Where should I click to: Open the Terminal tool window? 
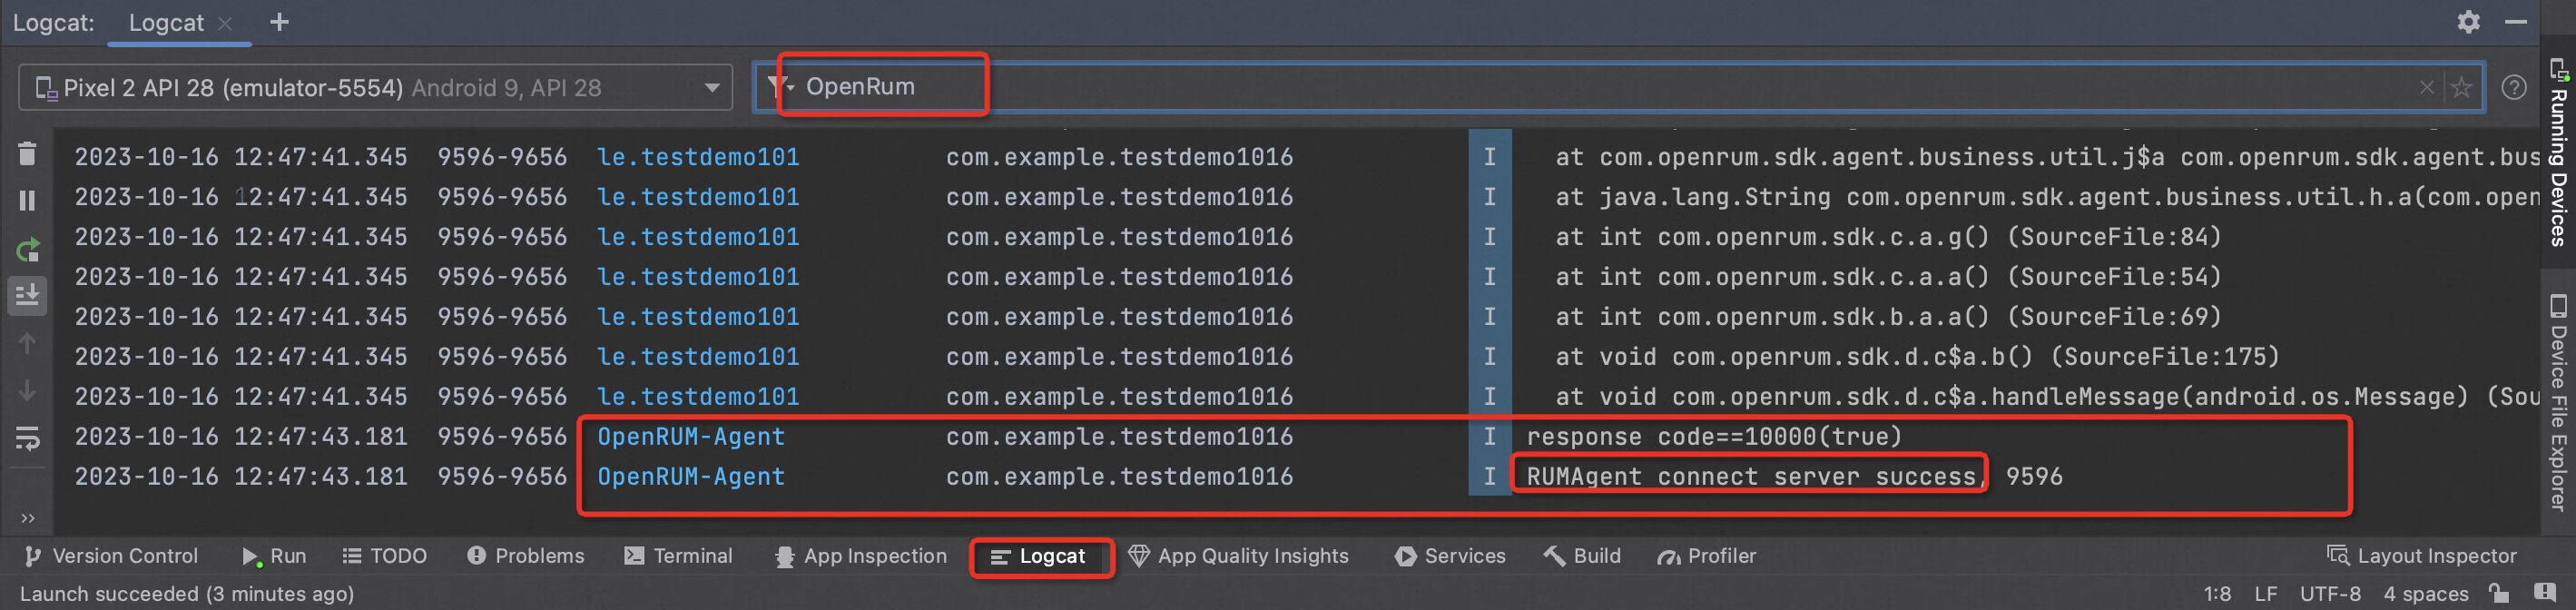pyautogui.click(x=678, y=556)
